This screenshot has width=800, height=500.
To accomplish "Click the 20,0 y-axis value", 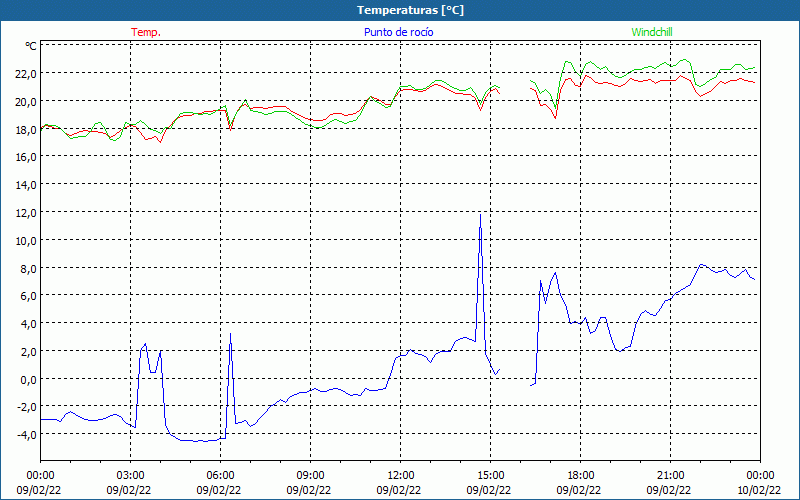I will (27, 102).
